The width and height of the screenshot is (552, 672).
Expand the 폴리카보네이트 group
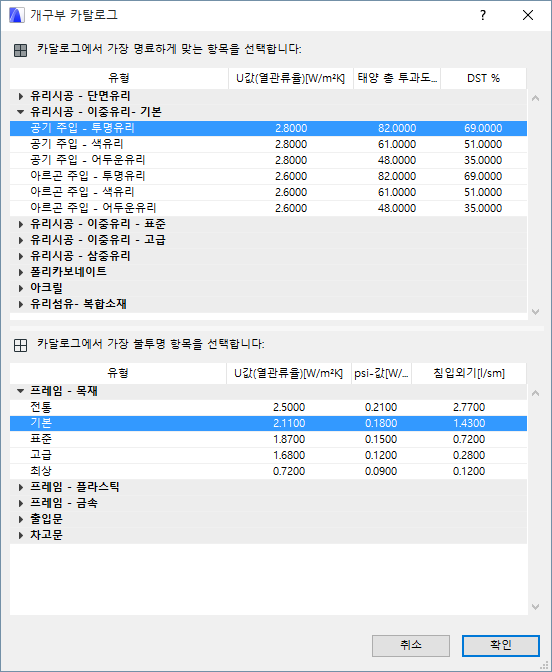coord(21,272)
